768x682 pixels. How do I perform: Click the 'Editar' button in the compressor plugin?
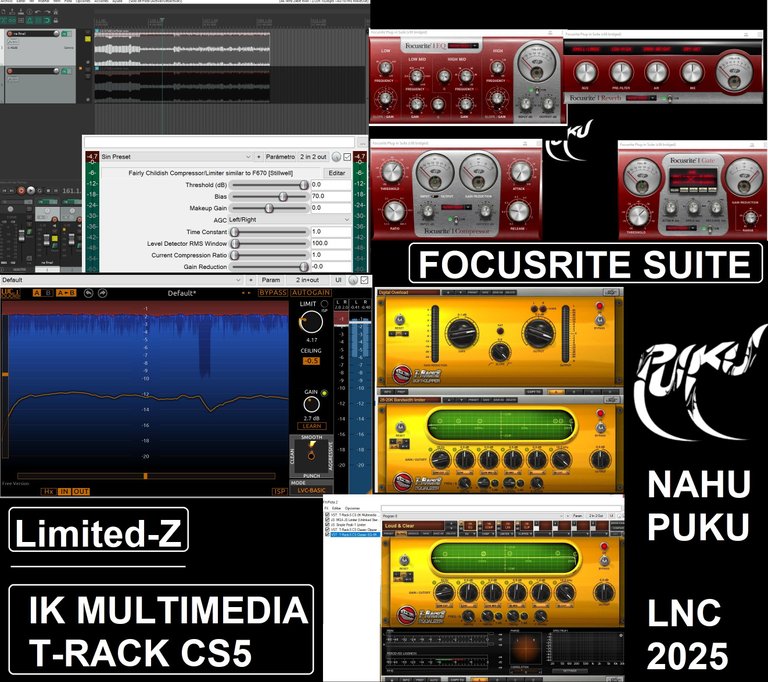pyautogui.click(x=336, y=173)
